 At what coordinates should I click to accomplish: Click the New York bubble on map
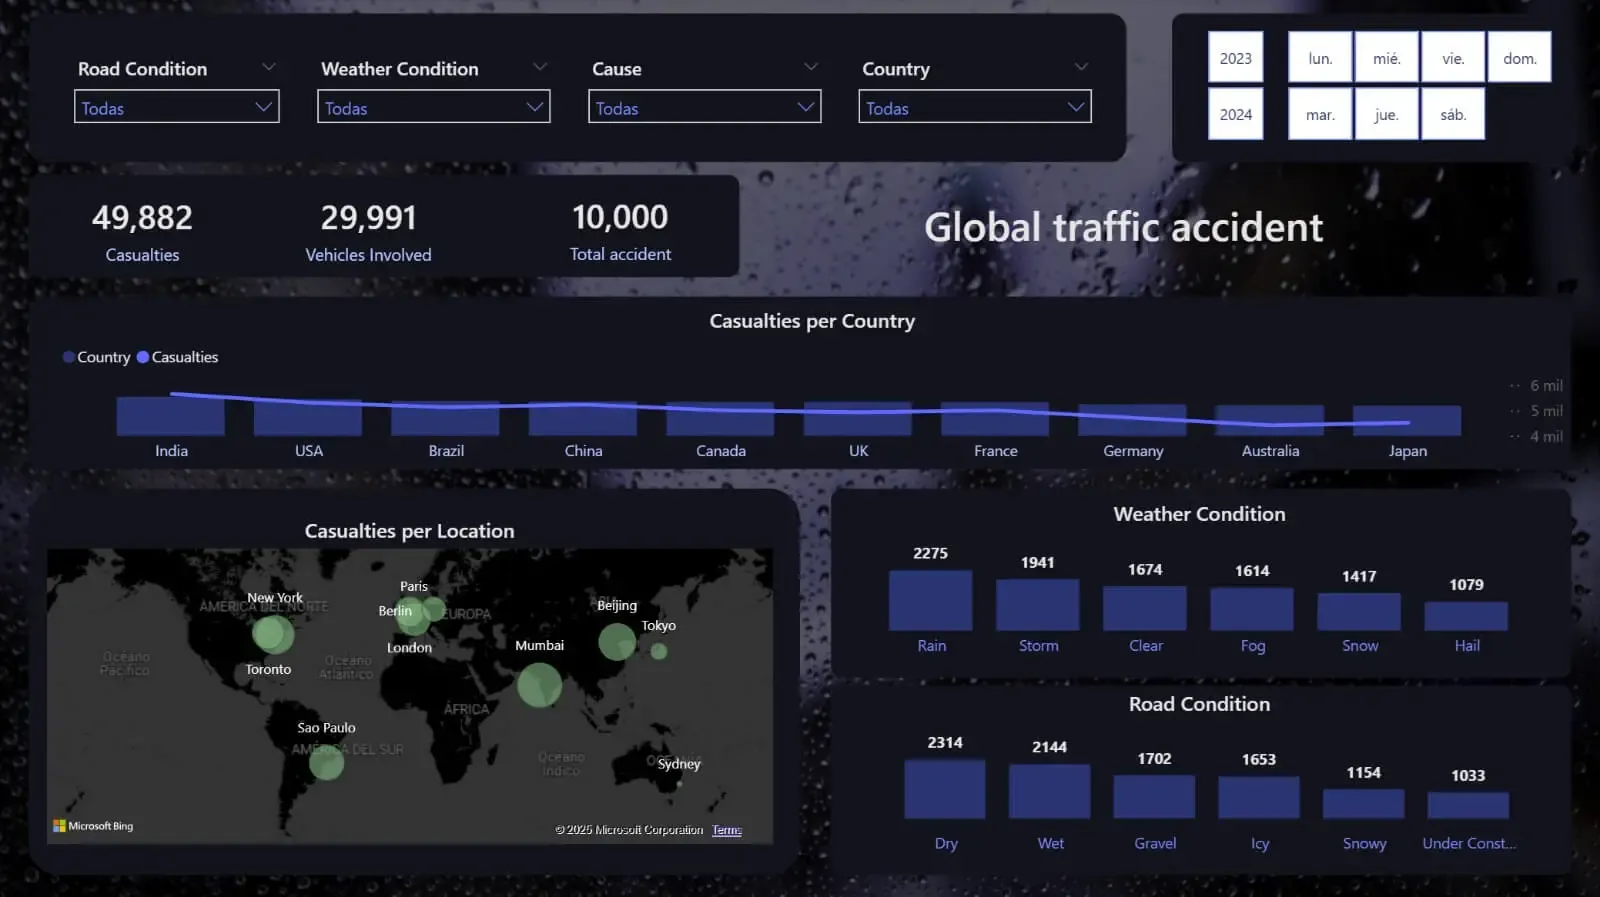coord(274,633)
